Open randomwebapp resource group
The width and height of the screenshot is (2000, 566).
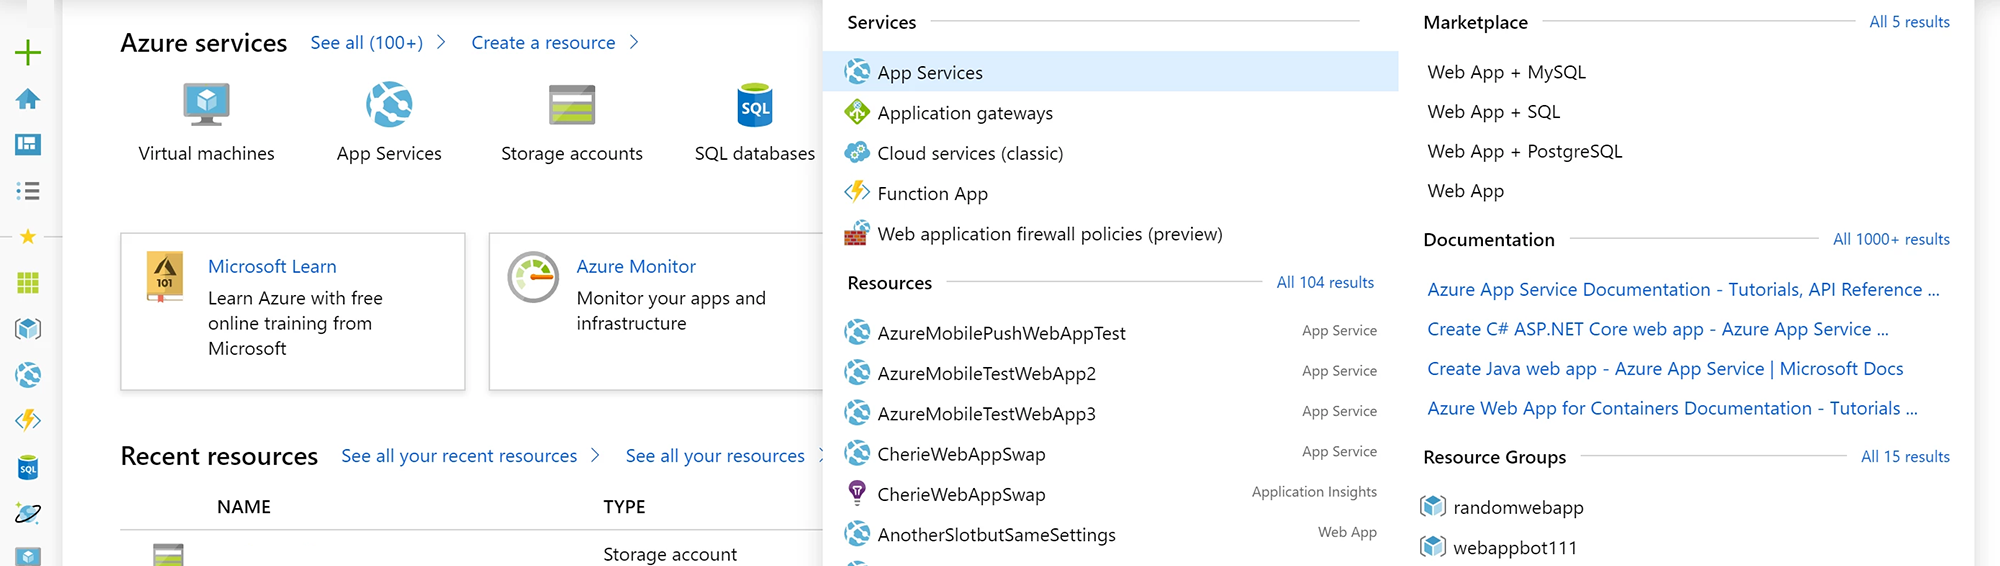1518,507
